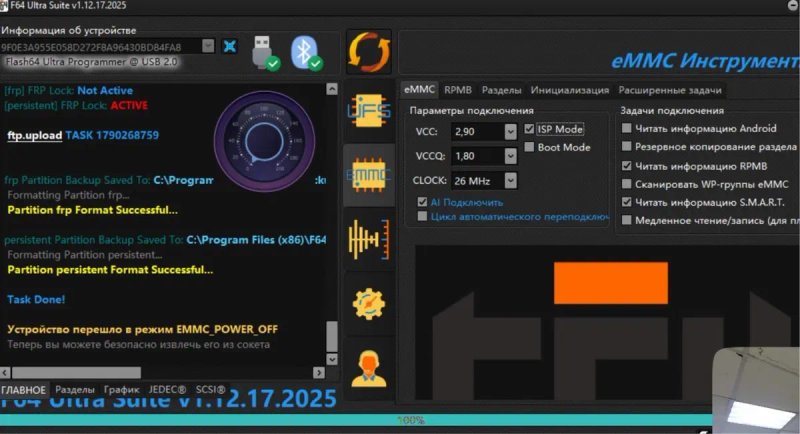Open the waveform signal analyzer icon
The height and width of the screenshot is (434, 800).
[368, 239]
